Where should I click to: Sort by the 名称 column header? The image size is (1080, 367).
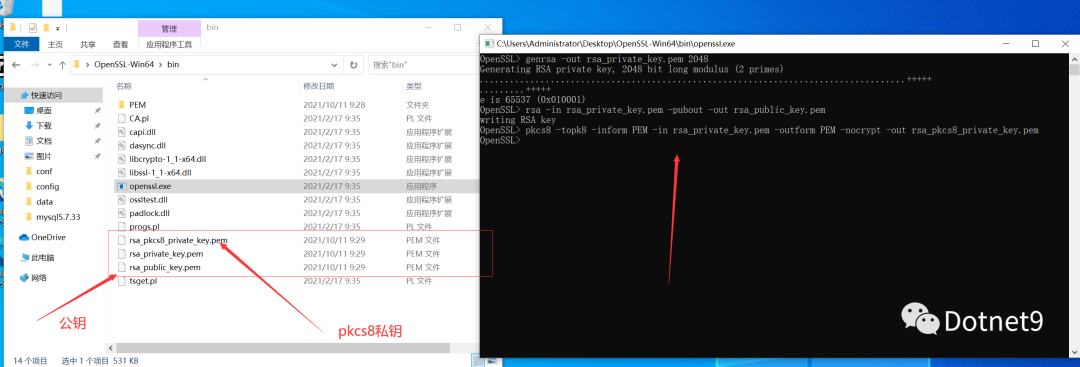pyautogui.click(x=124, y=86)
